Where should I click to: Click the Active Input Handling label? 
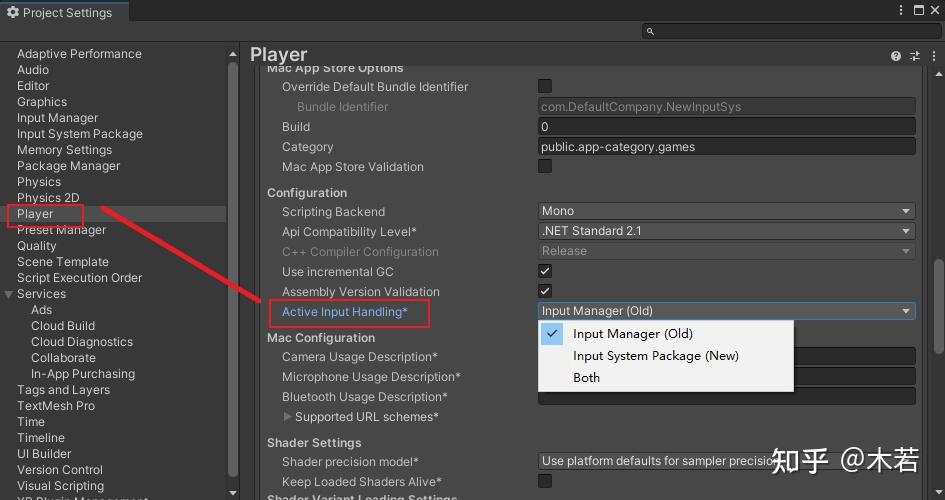coord(345,311)
